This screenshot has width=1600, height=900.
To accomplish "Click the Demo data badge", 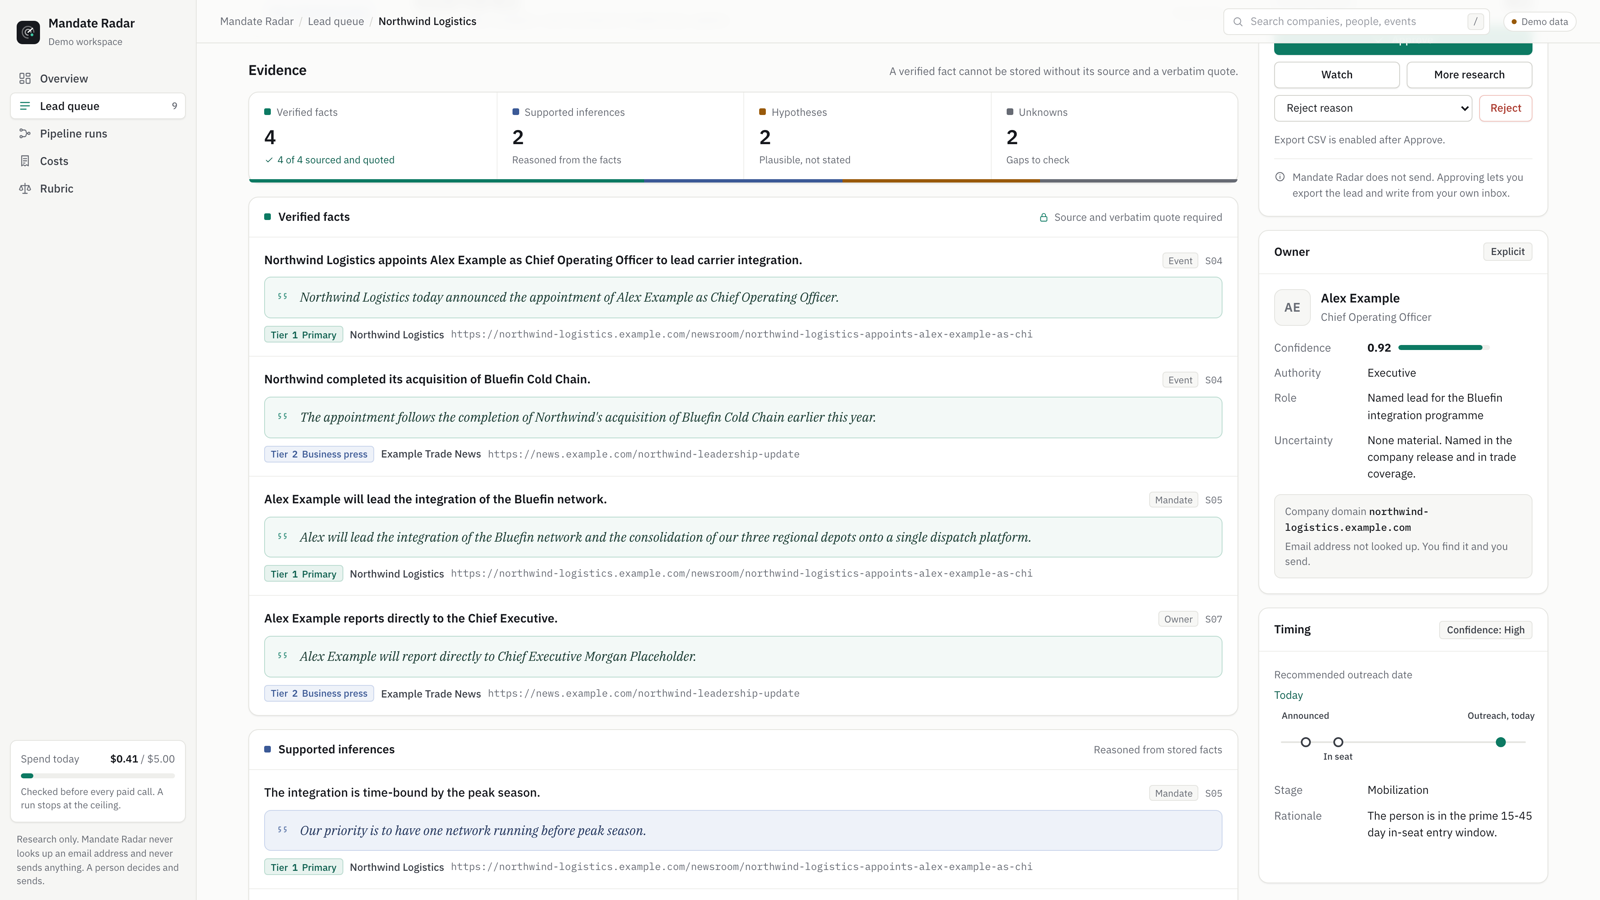I will pos(1540,21).
